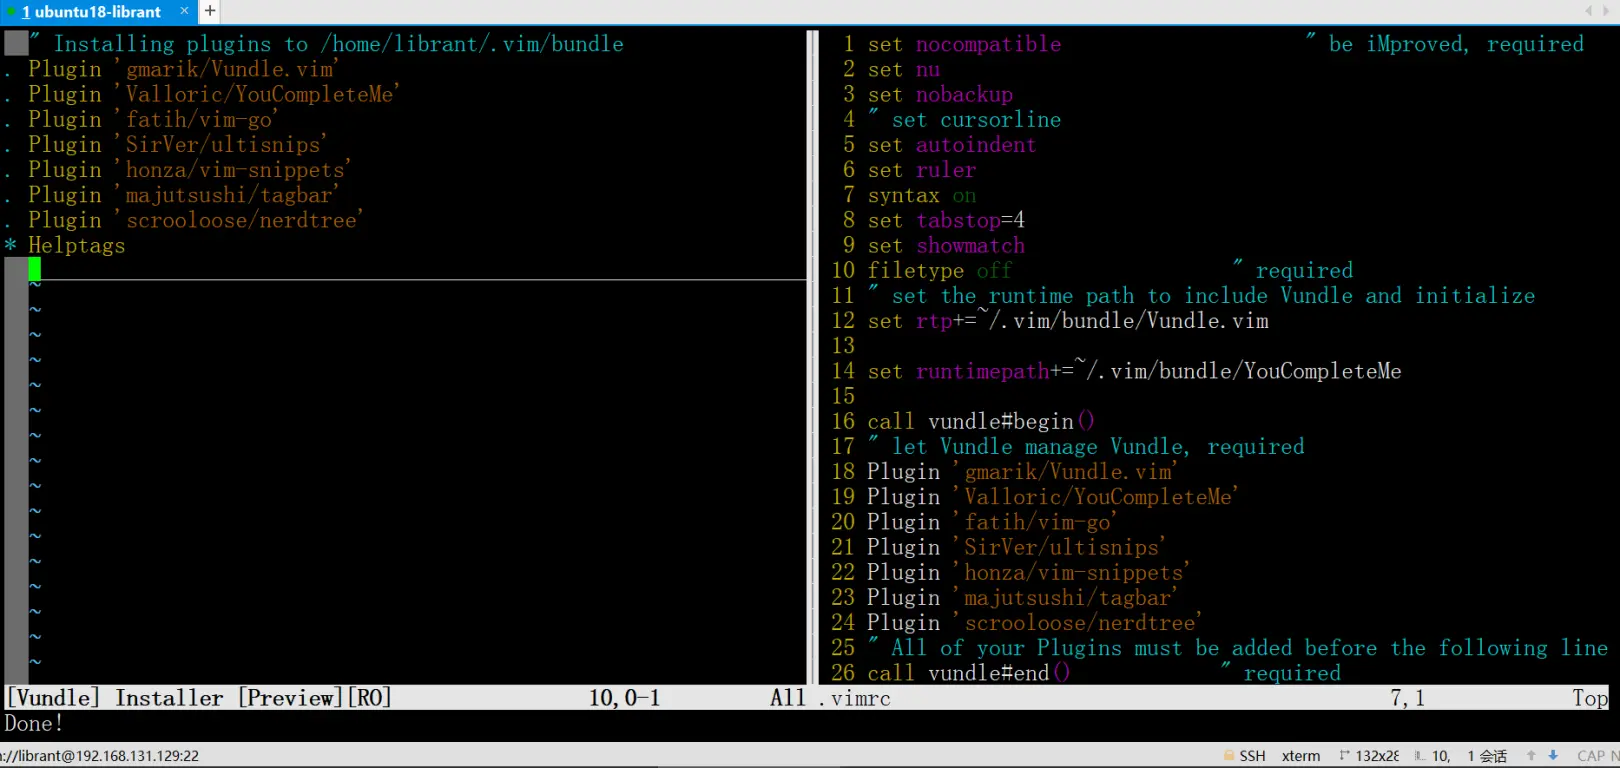1620x768 pixels.
Task: Click the 'All of your Plugins' comment line 25
Action: pyautogui.click(x=1238, y=648)
